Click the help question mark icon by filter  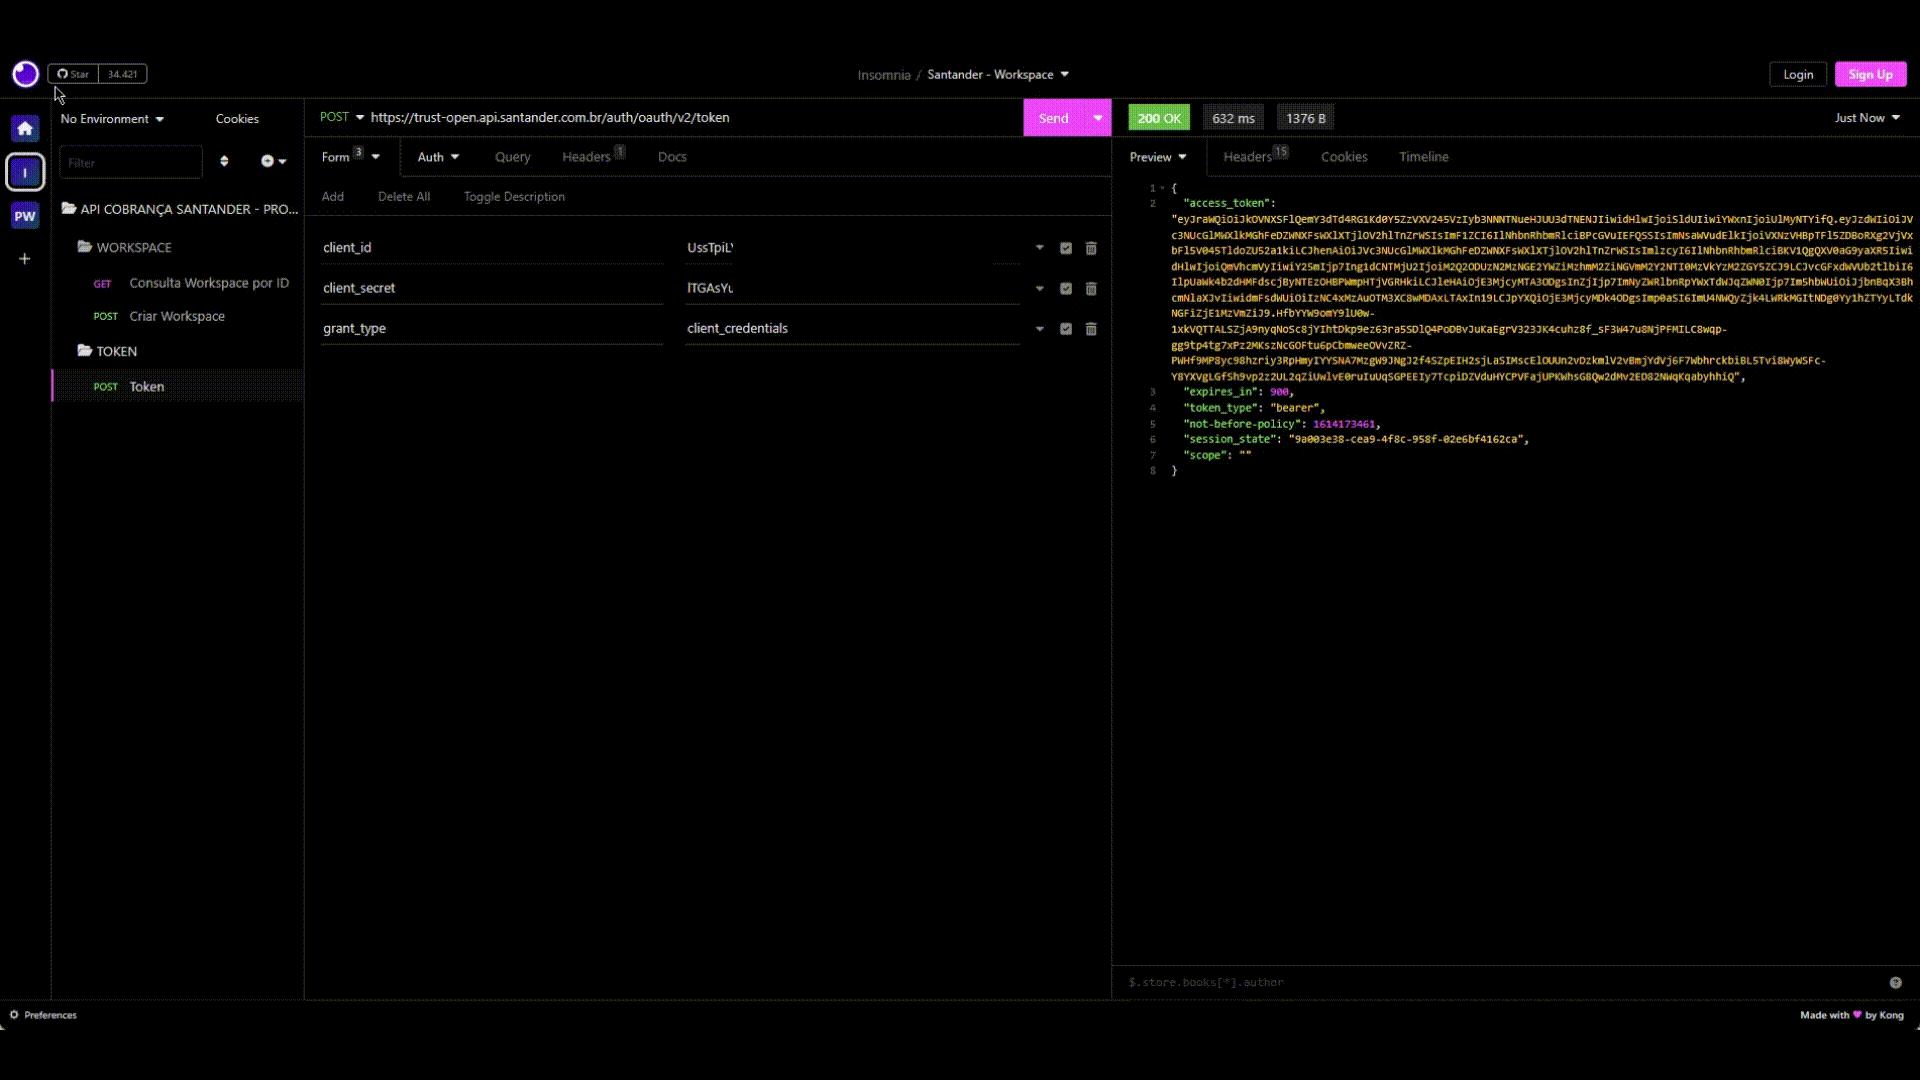coord(1895,983)
